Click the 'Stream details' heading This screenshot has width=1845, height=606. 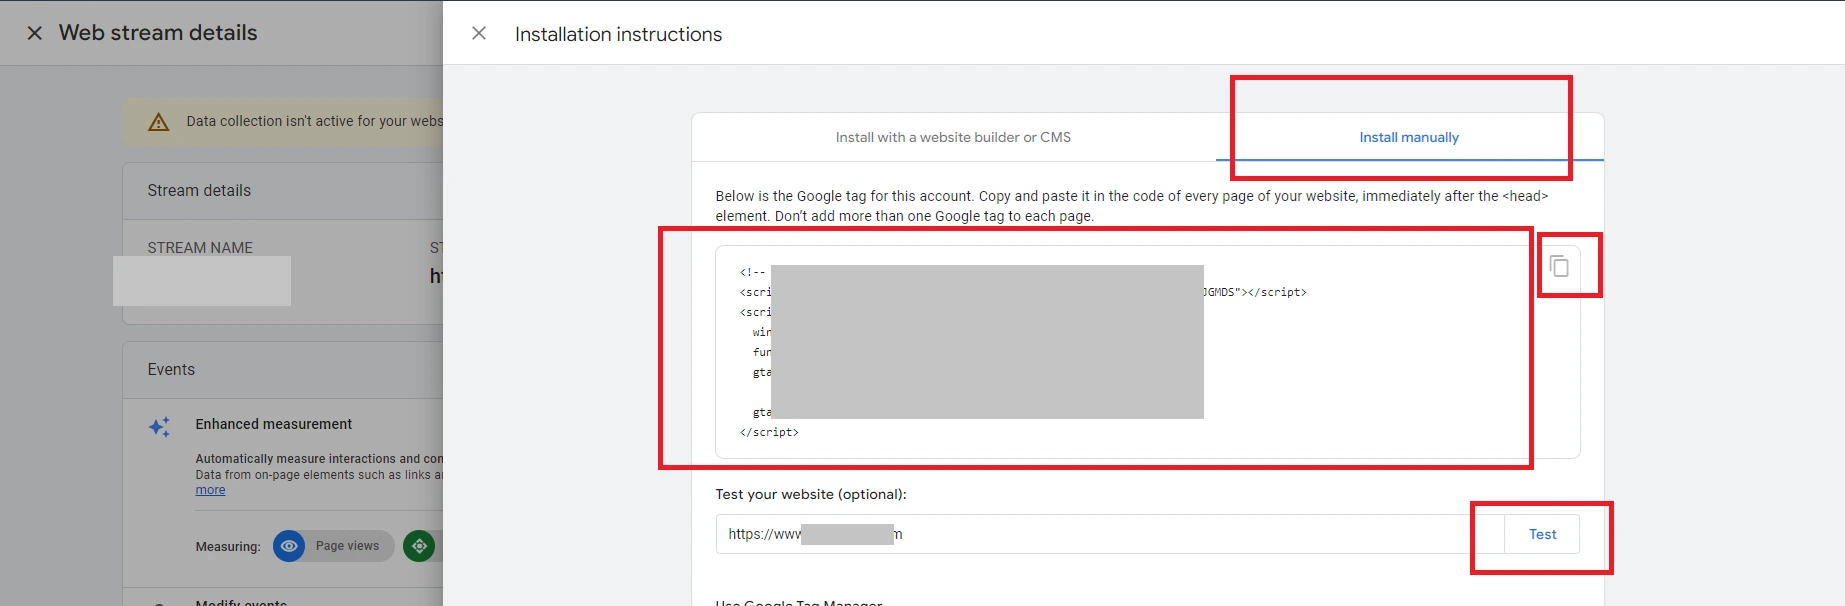click(x=199, y=190)
